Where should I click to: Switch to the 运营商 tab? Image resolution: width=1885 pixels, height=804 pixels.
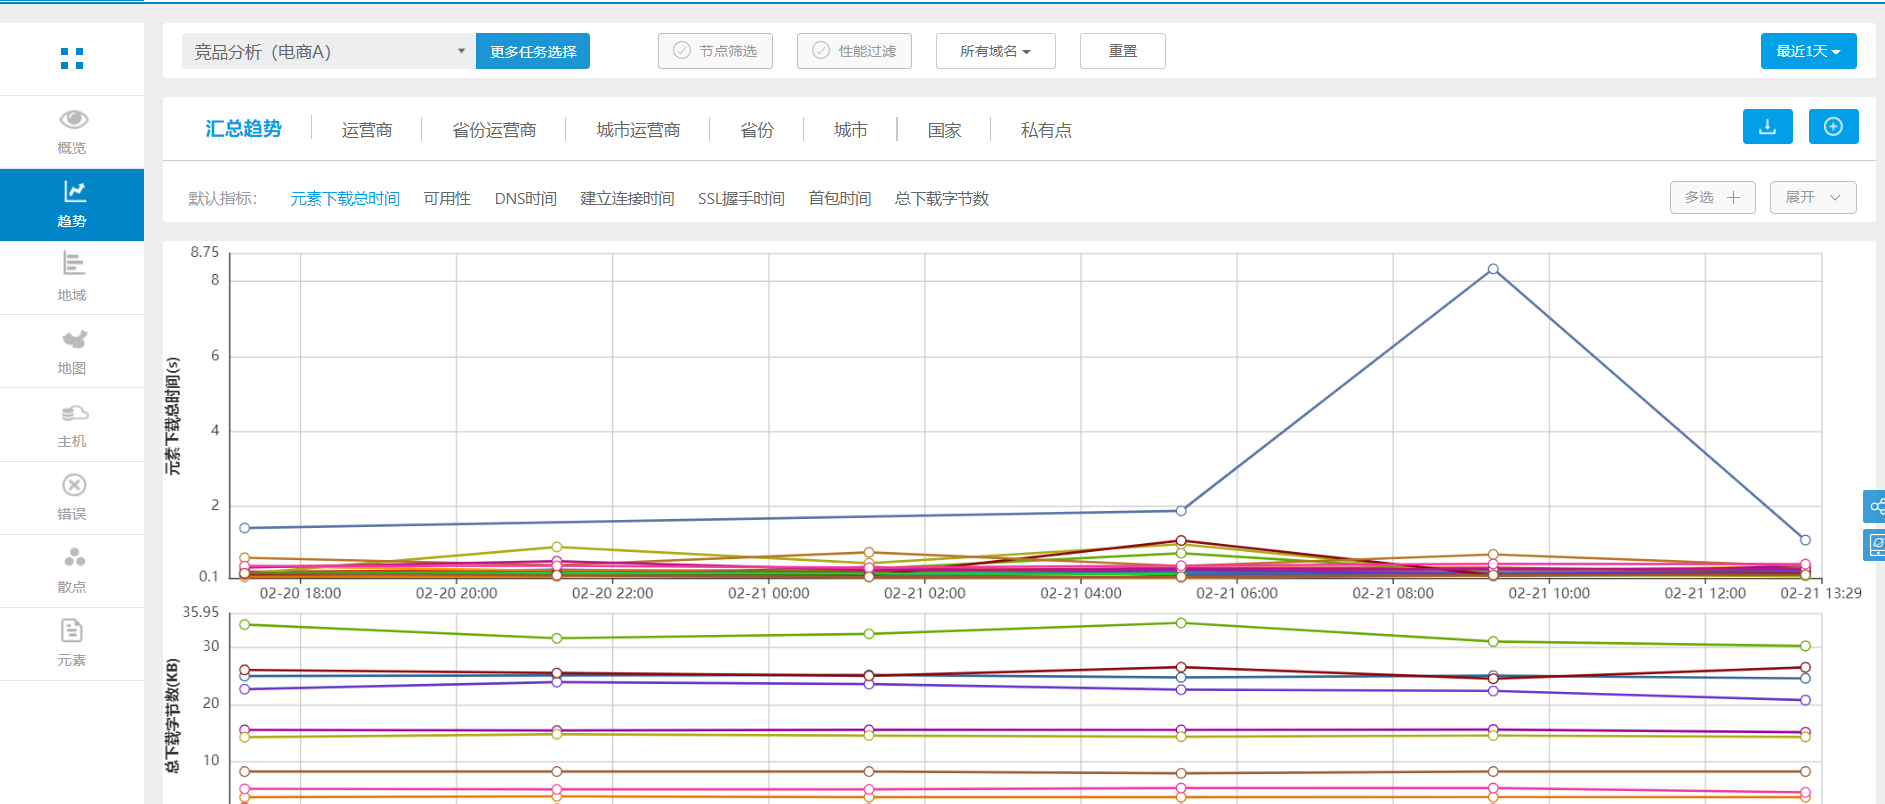point(367,130)
